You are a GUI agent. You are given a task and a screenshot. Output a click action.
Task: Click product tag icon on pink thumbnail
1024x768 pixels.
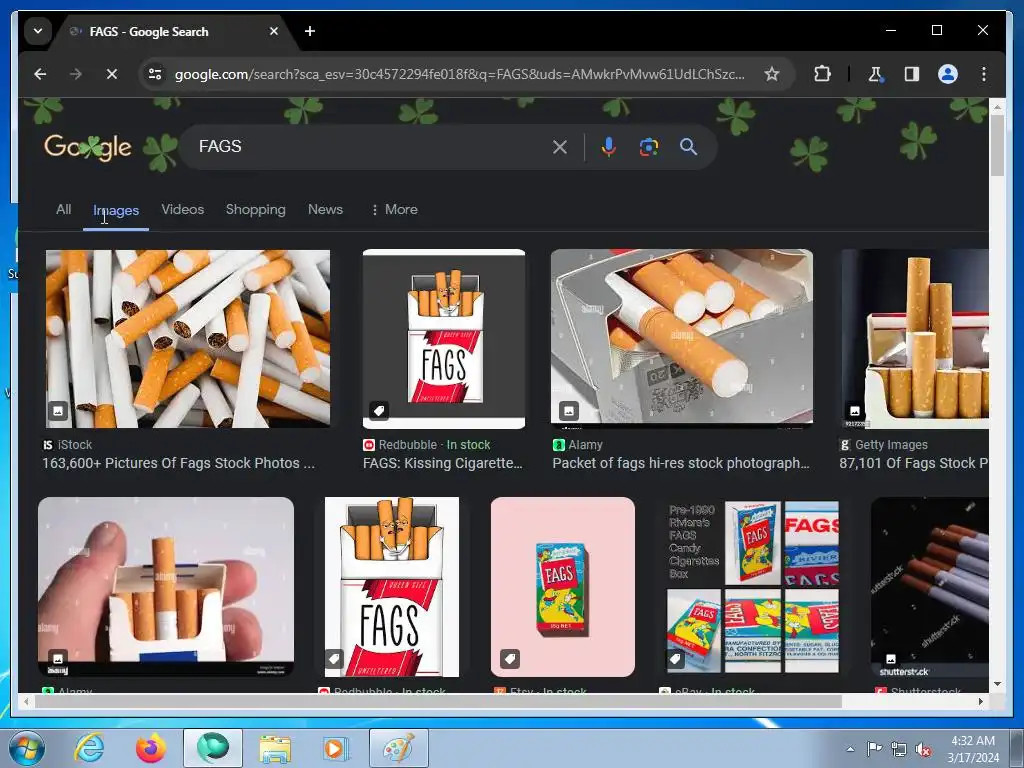click(x=509, y=658)
